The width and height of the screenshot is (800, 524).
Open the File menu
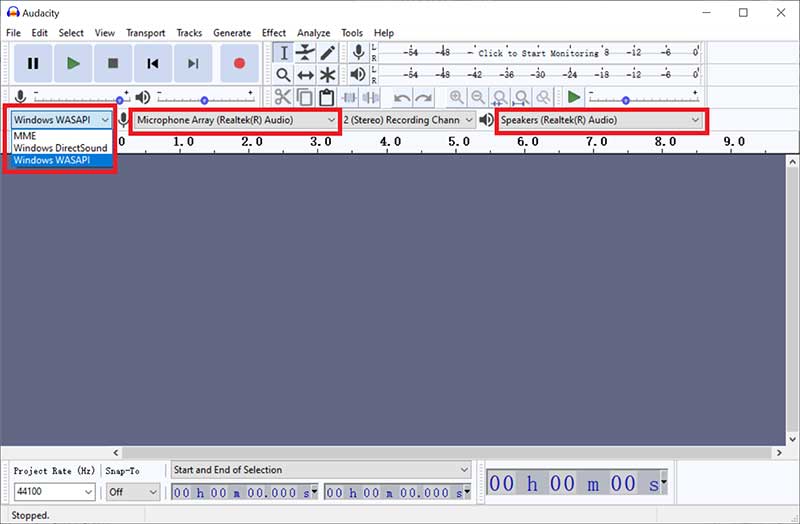click(13, 33)
